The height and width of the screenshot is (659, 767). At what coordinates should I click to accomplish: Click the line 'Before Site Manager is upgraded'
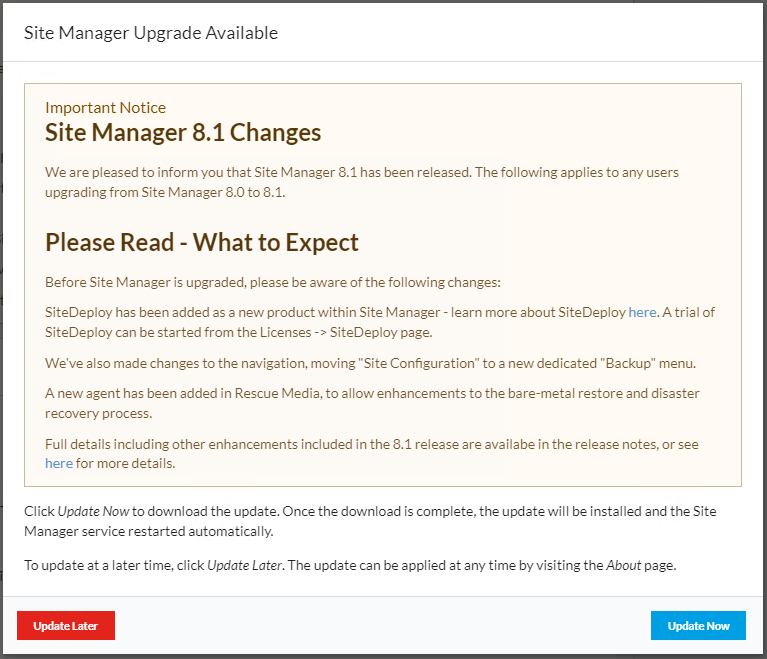(273, 282)
